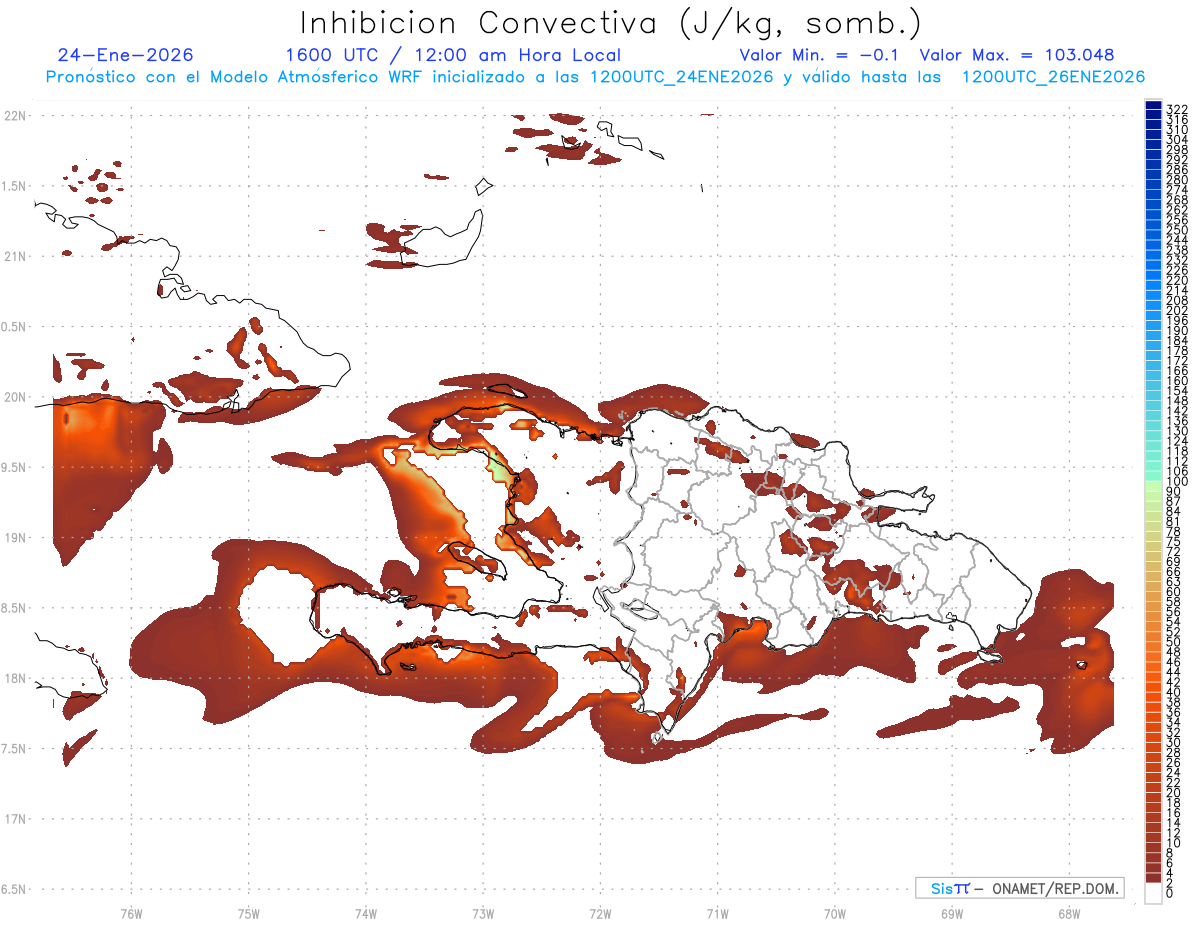The image size is (1200, 927).
Task: Click the SisTT – ONAMET/REP.DOM. credit box
Action: pos(1020,888)
